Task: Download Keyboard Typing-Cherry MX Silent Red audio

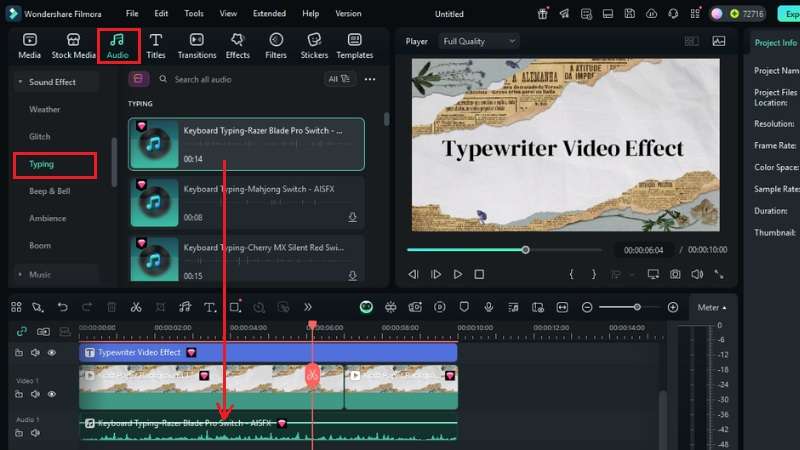Action: (352, 276)
